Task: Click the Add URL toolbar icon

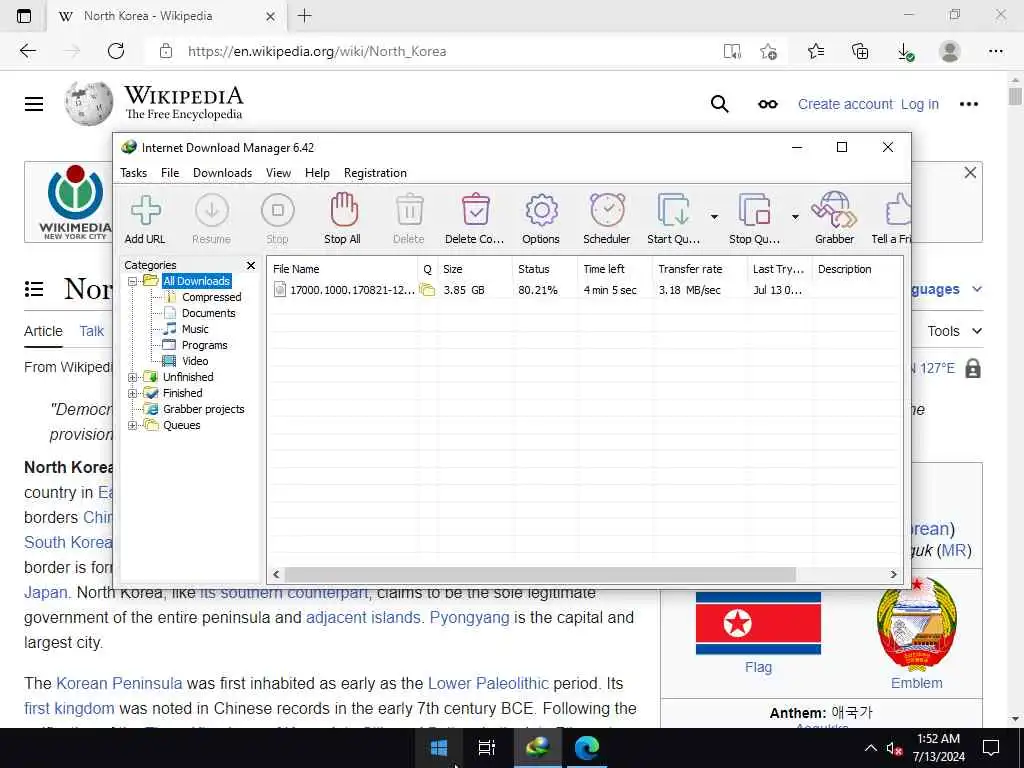Action: click(145, 219)
